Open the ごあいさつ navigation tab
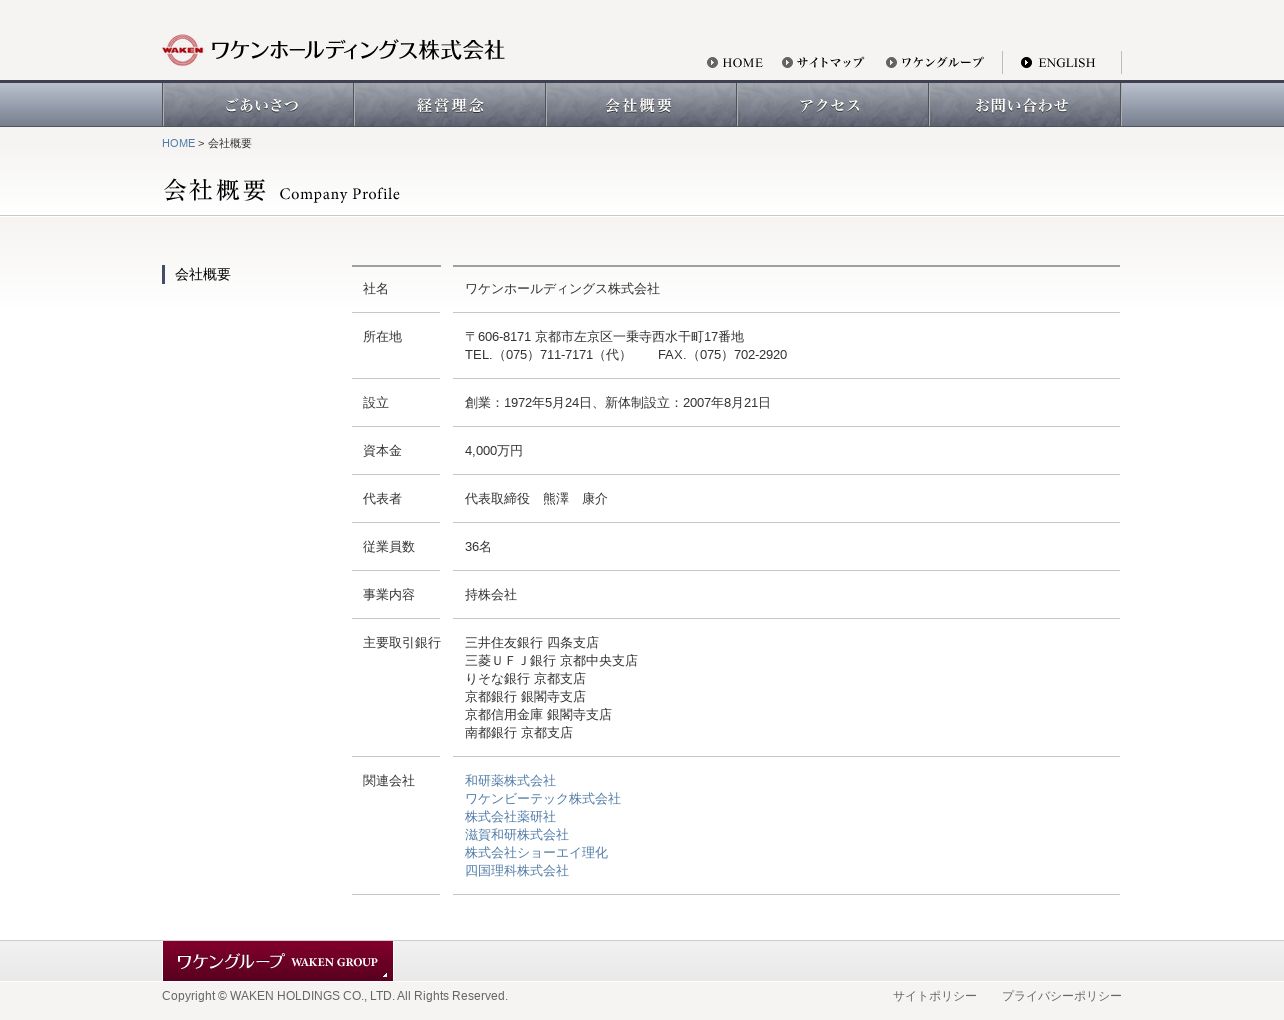The image size is (1284, 1020). (258, 105)
